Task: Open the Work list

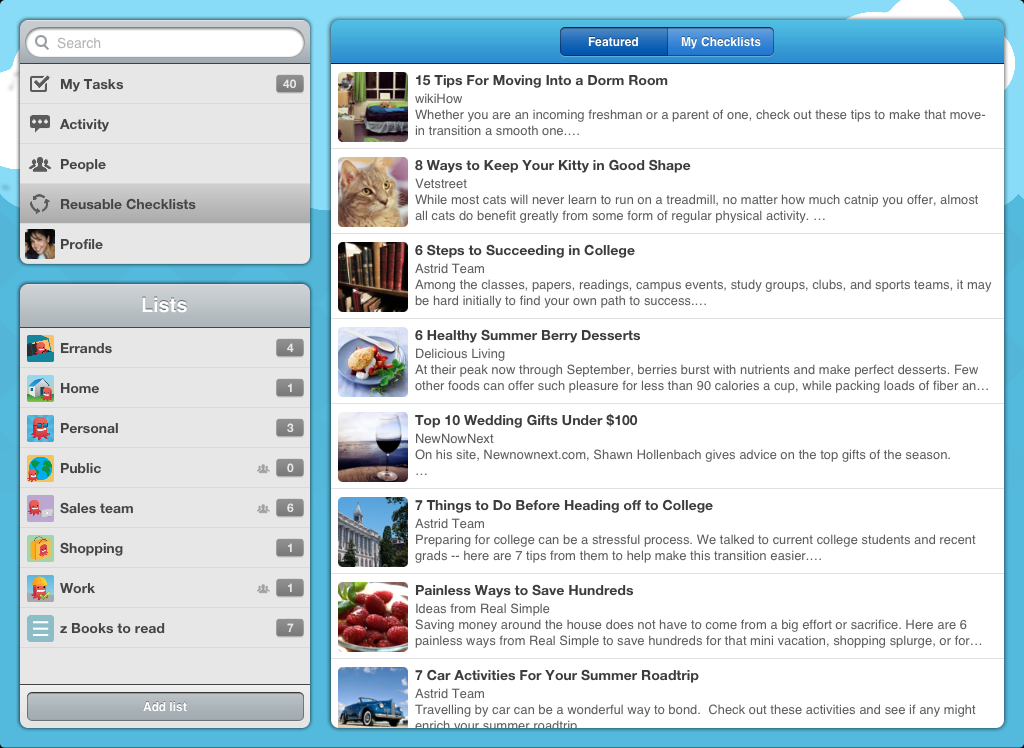Action: 165,588
